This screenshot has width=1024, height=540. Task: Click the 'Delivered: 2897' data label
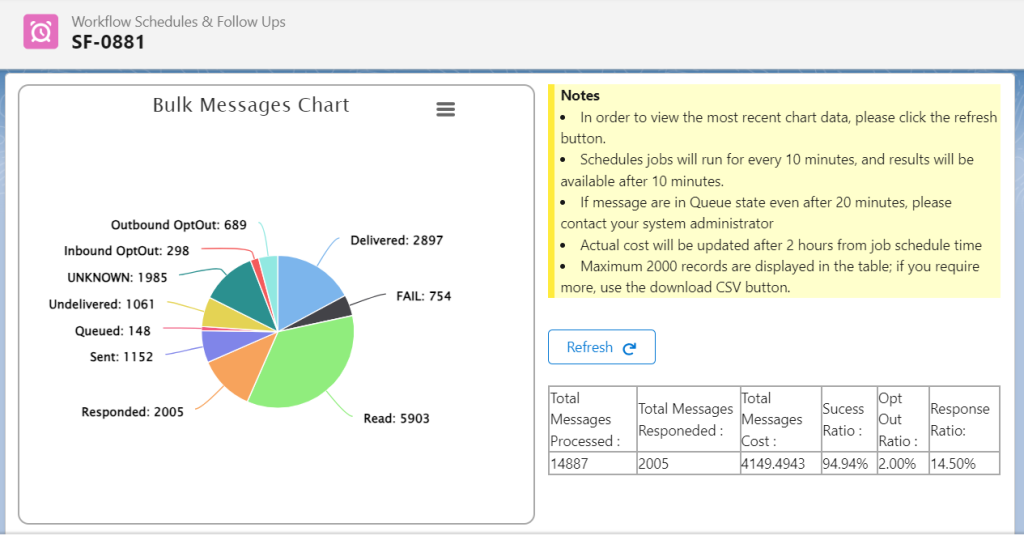[396, 240]
